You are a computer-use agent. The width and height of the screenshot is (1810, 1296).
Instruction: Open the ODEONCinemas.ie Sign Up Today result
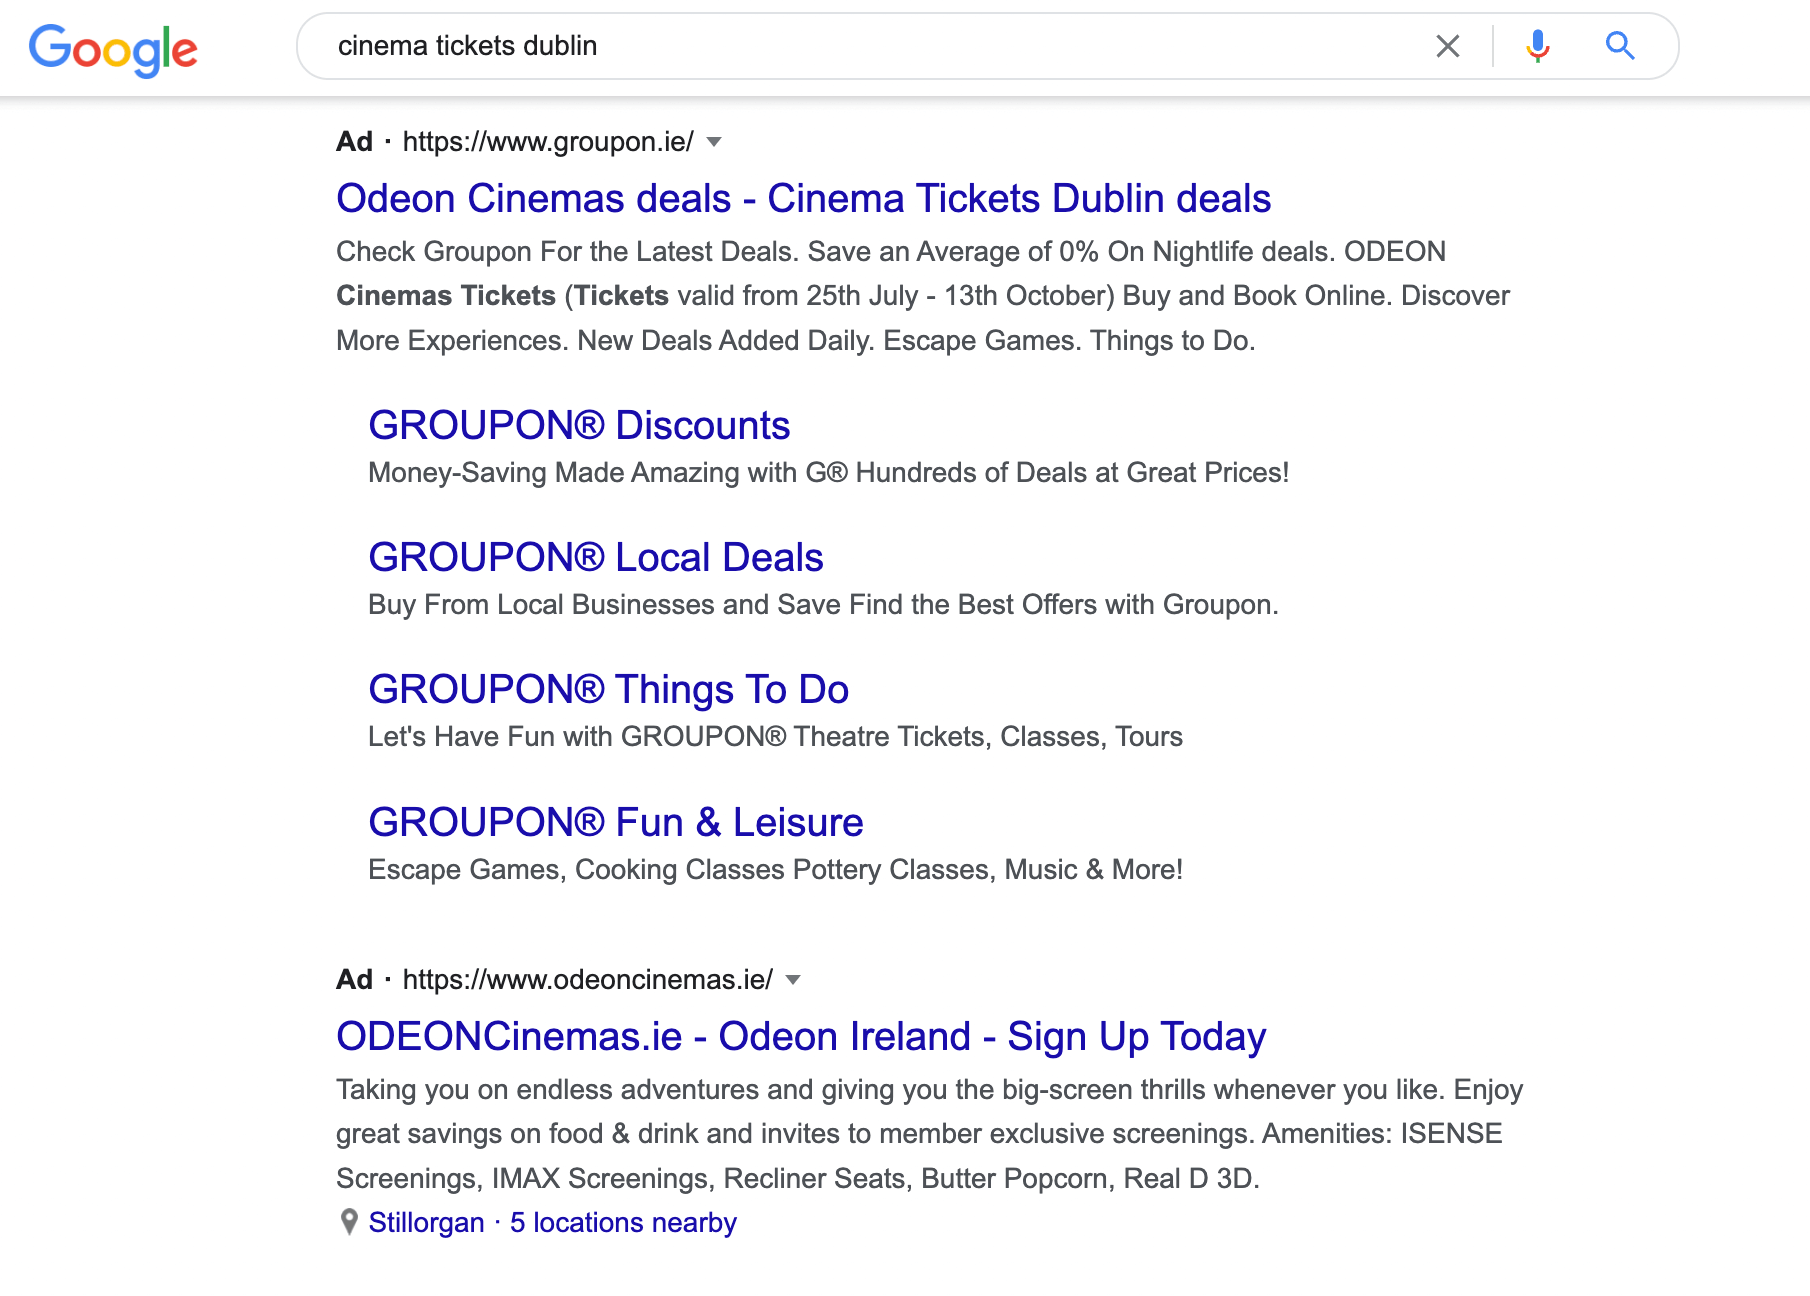pos(799,1036)
